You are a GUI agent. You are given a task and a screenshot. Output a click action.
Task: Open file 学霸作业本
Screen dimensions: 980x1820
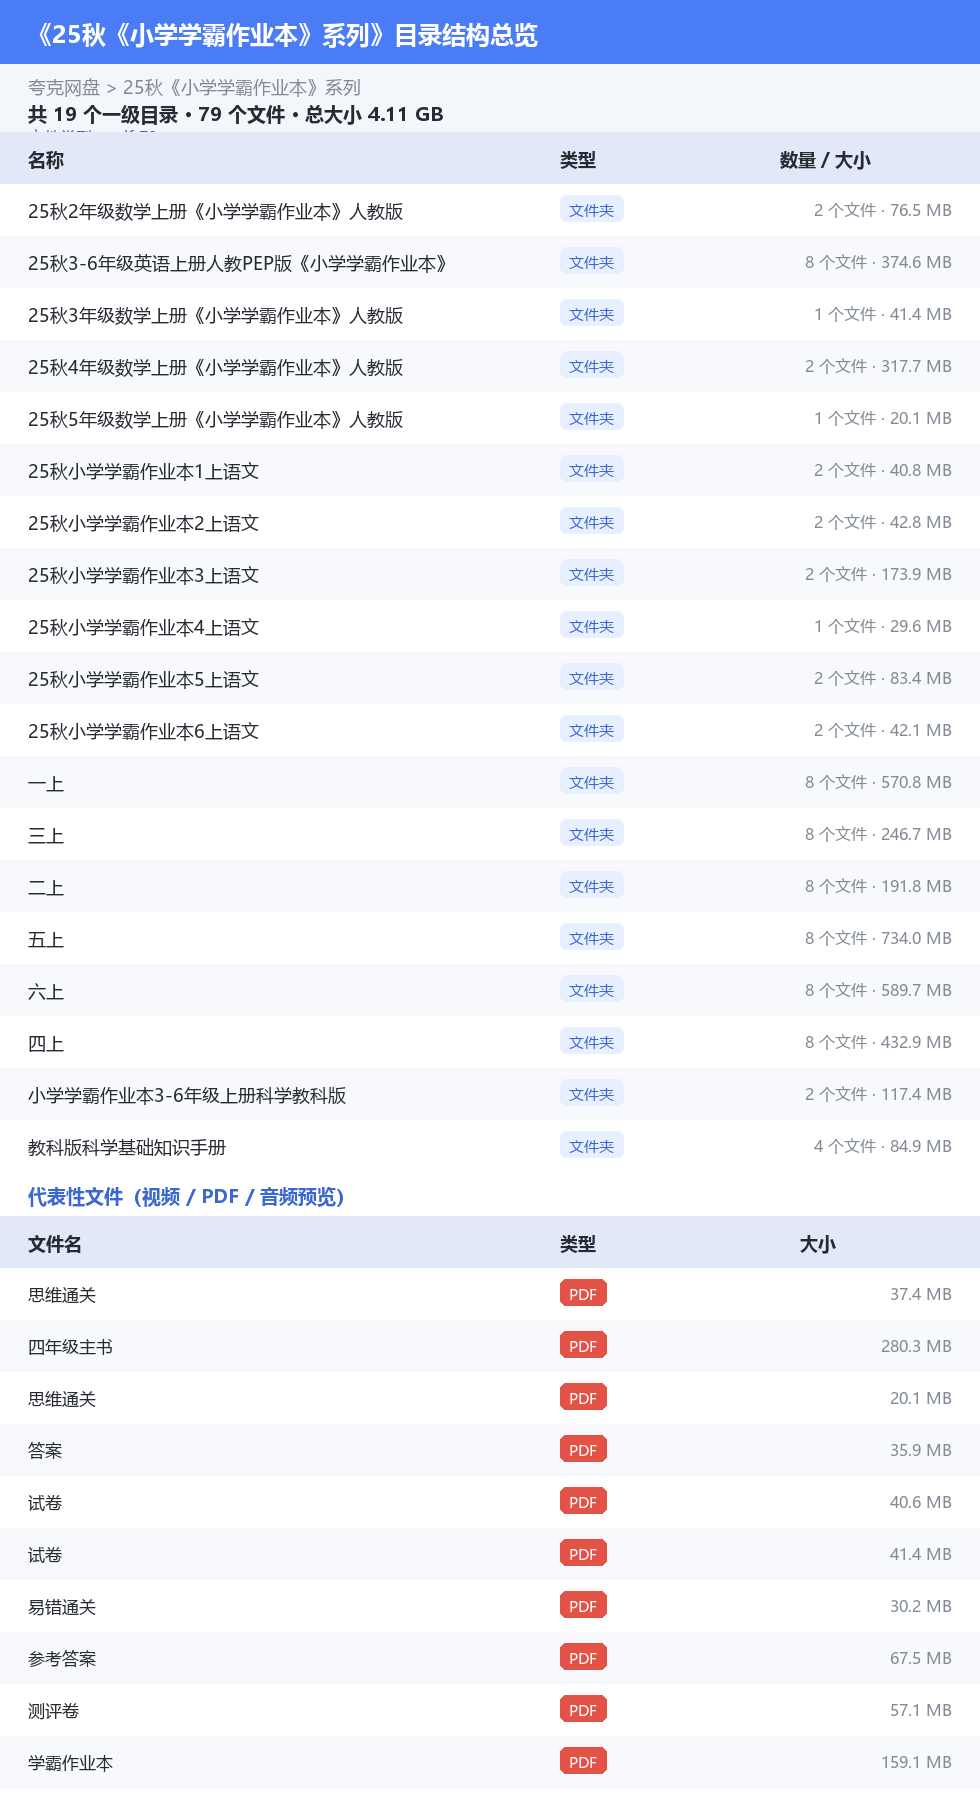pos(70,1763)
